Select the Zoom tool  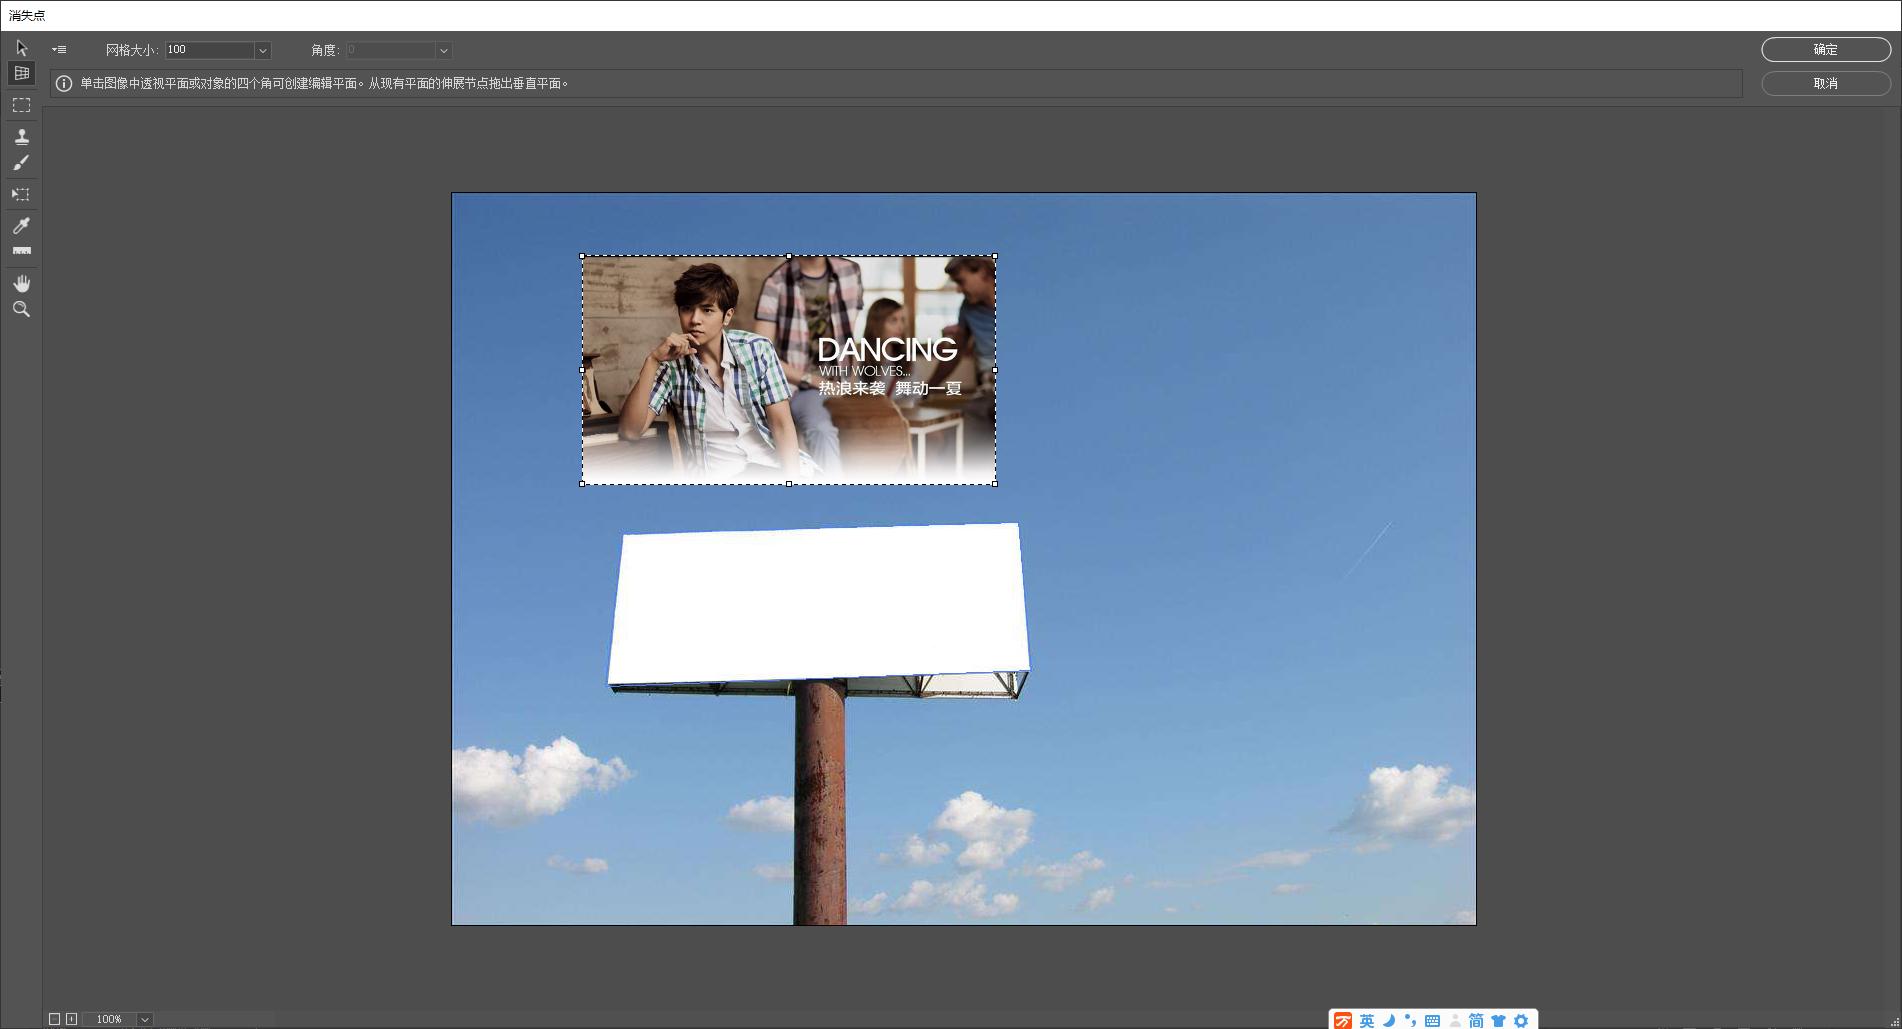coord(20,309)
